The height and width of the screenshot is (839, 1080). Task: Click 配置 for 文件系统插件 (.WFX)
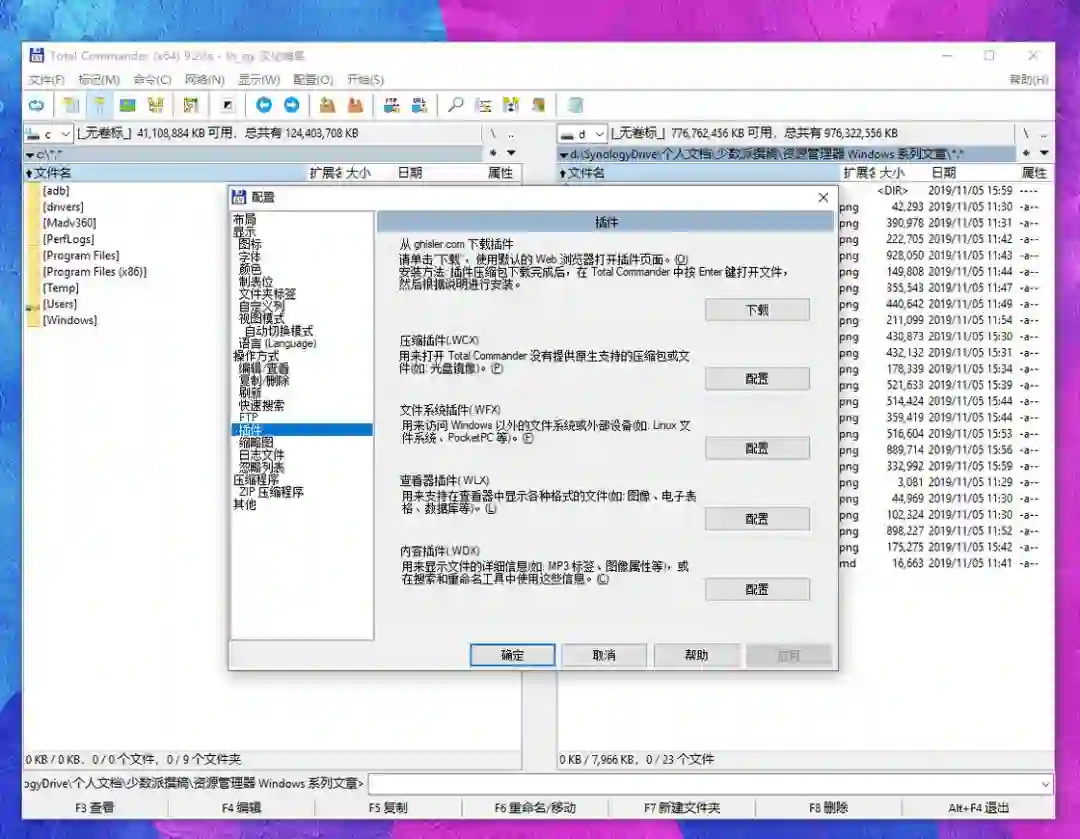(x=757, y=448)
